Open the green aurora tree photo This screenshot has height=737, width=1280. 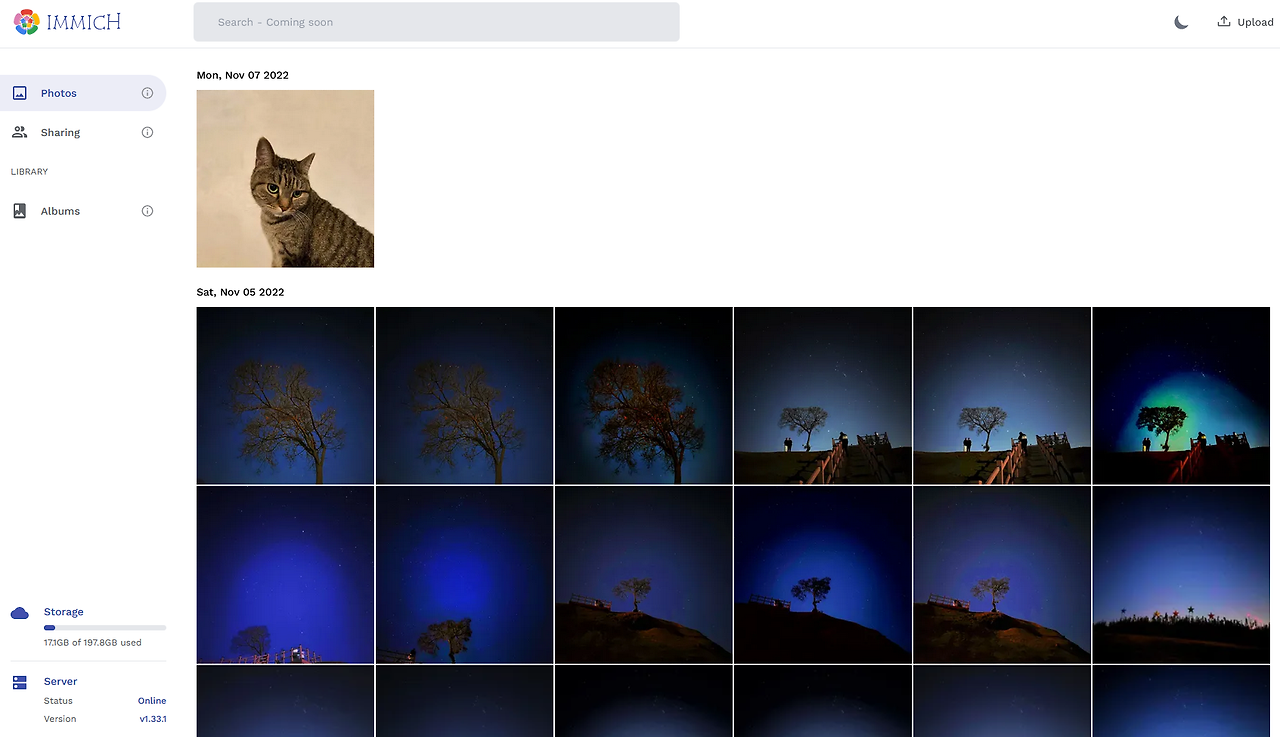1181,395
